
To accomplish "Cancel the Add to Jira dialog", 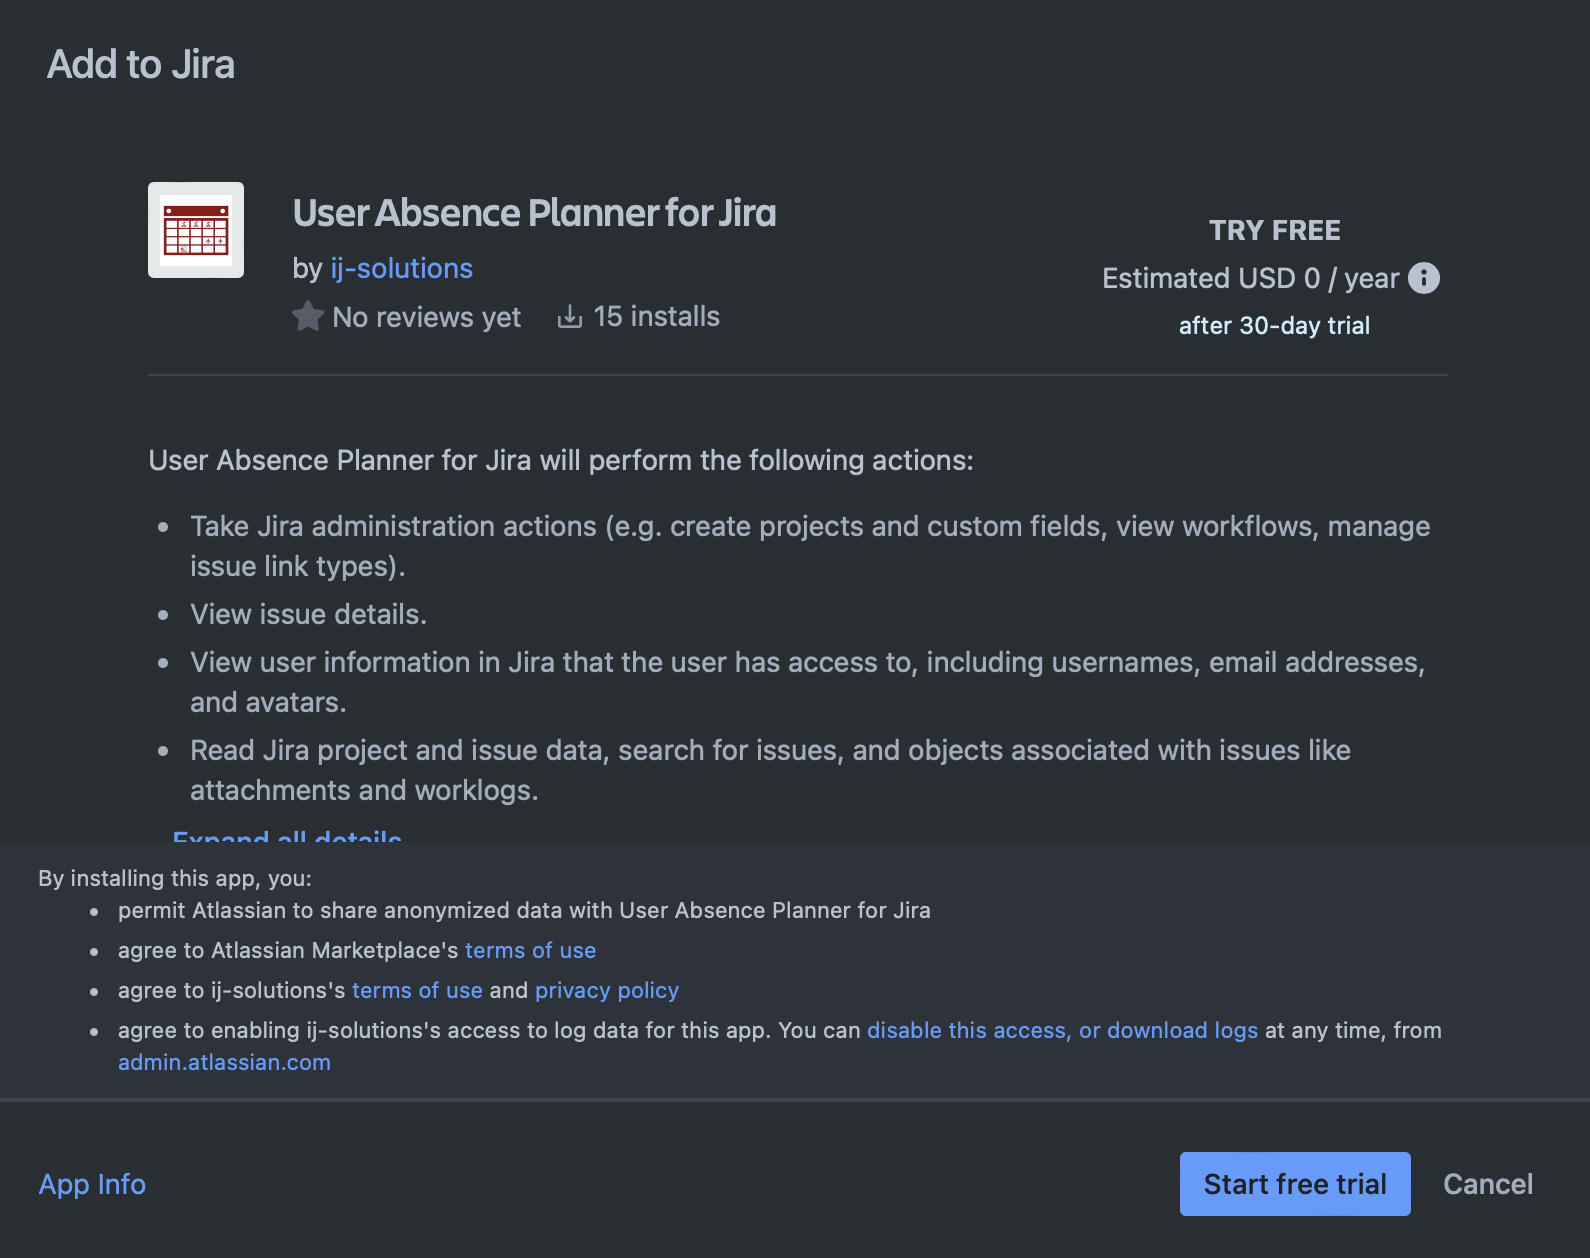I will coord(1487,1184).
